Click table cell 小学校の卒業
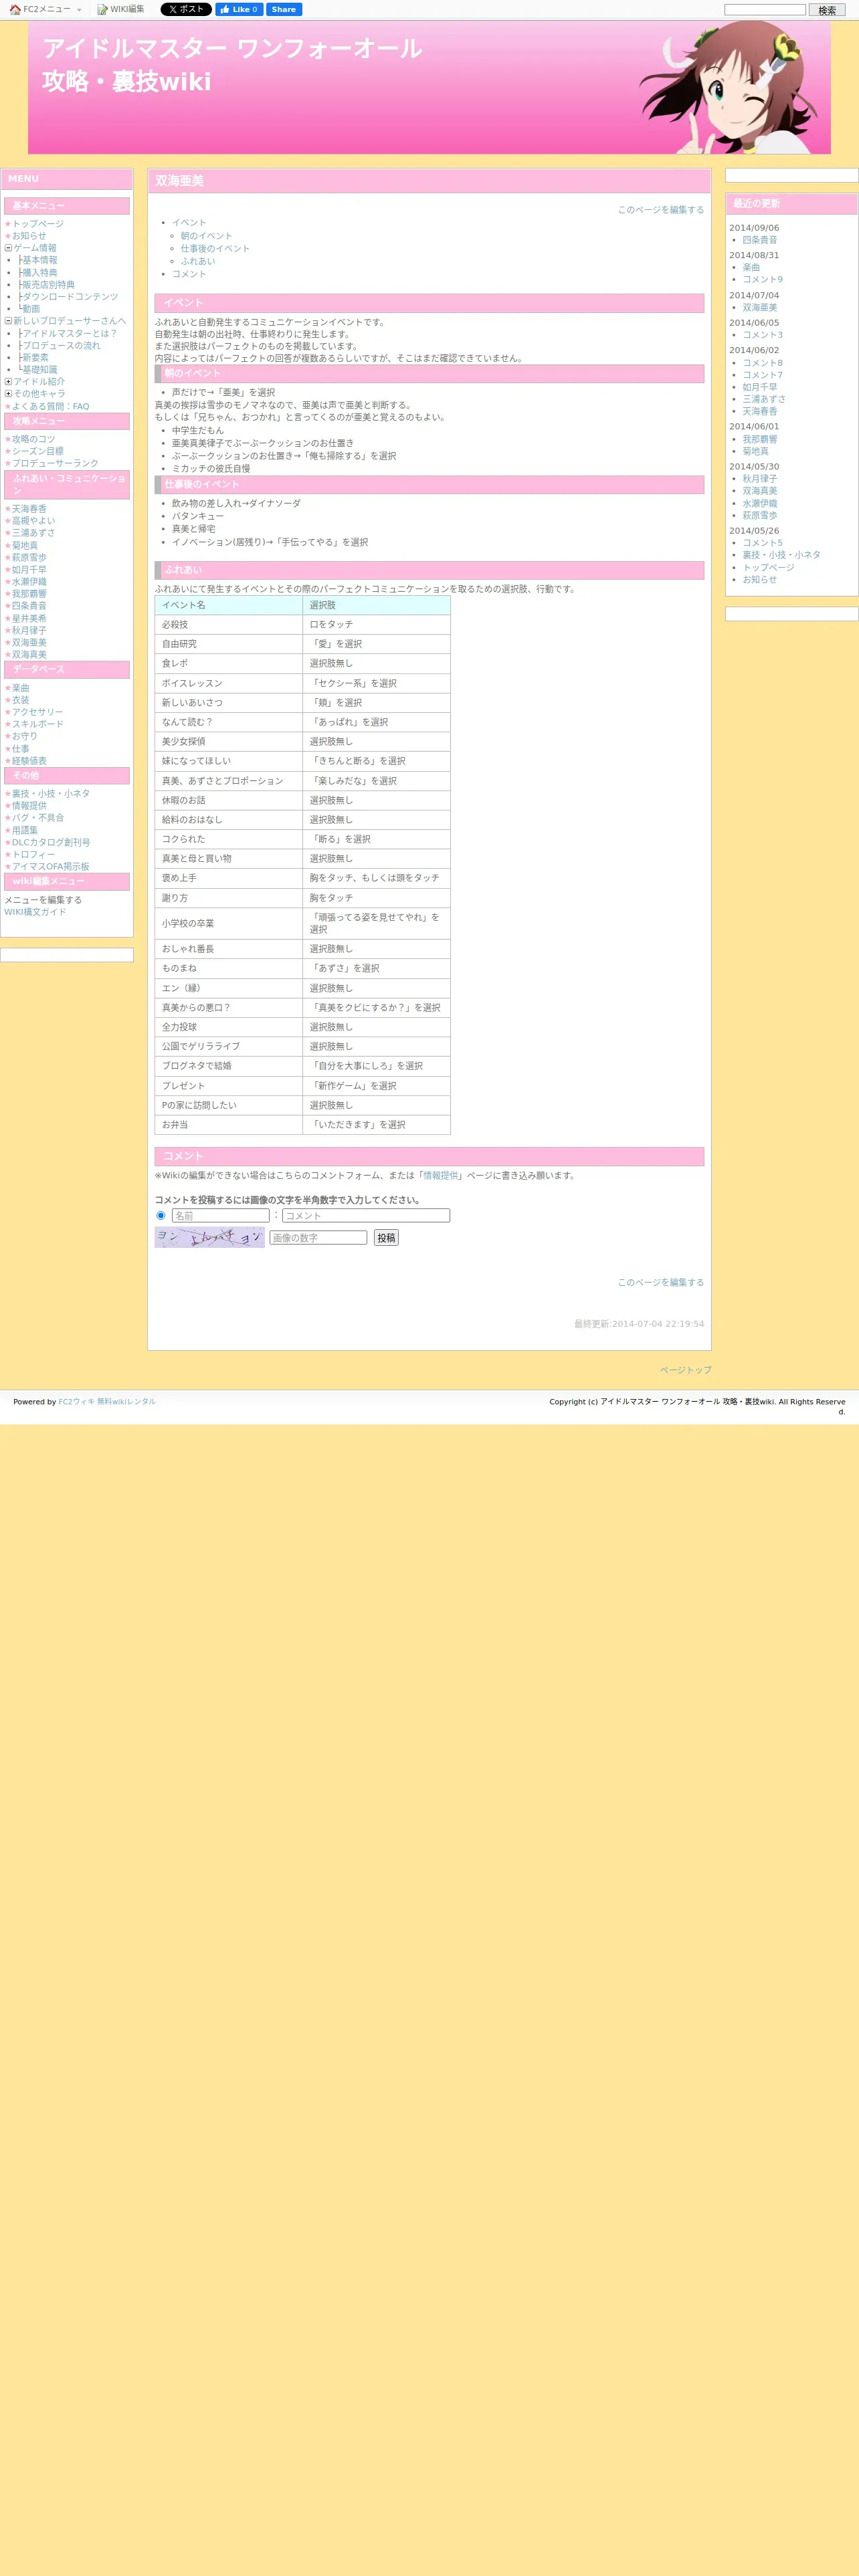Image resolution: width=859 pixels, height=2576 pixels. [229, 923]
